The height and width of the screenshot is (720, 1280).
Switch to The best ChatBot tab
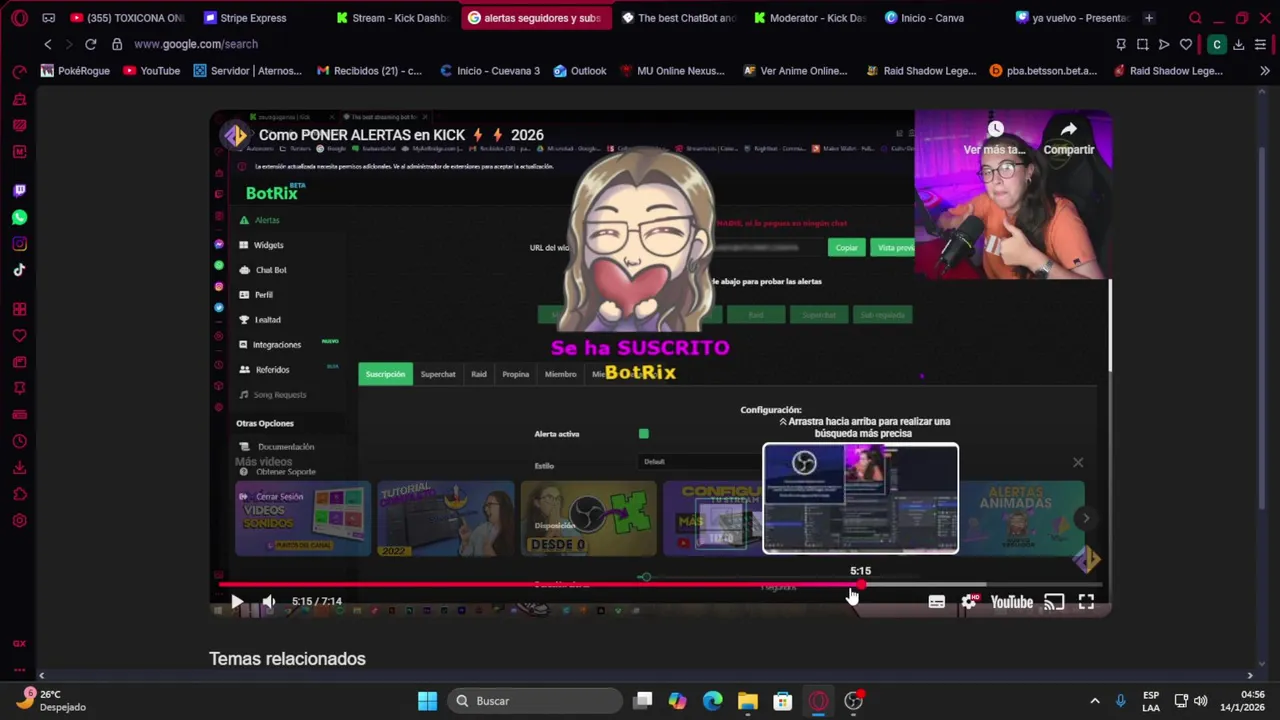pos(679,18)
